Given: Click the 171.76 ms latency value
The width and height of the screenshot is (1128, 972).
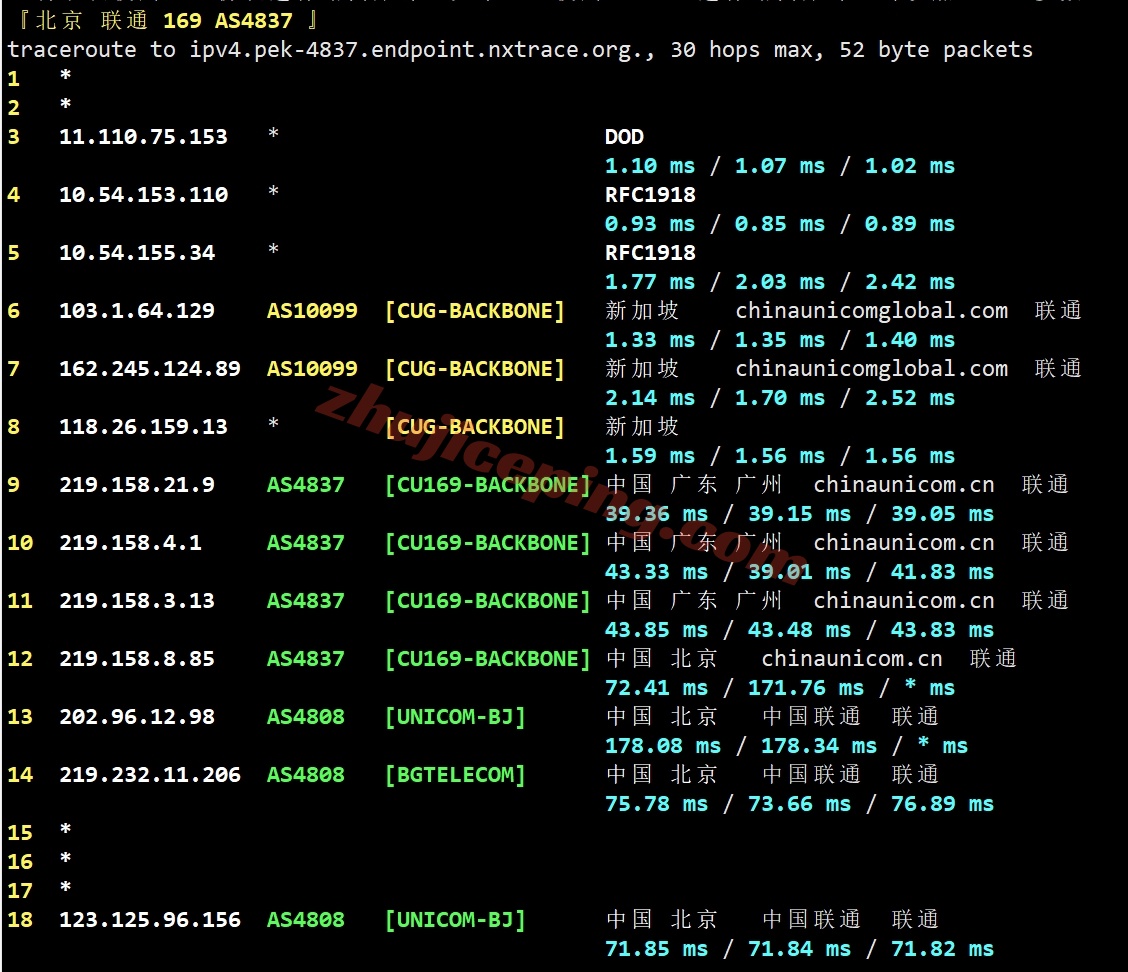Looking at the screenshot, I should pyautogui.click(x=806, y=688).
